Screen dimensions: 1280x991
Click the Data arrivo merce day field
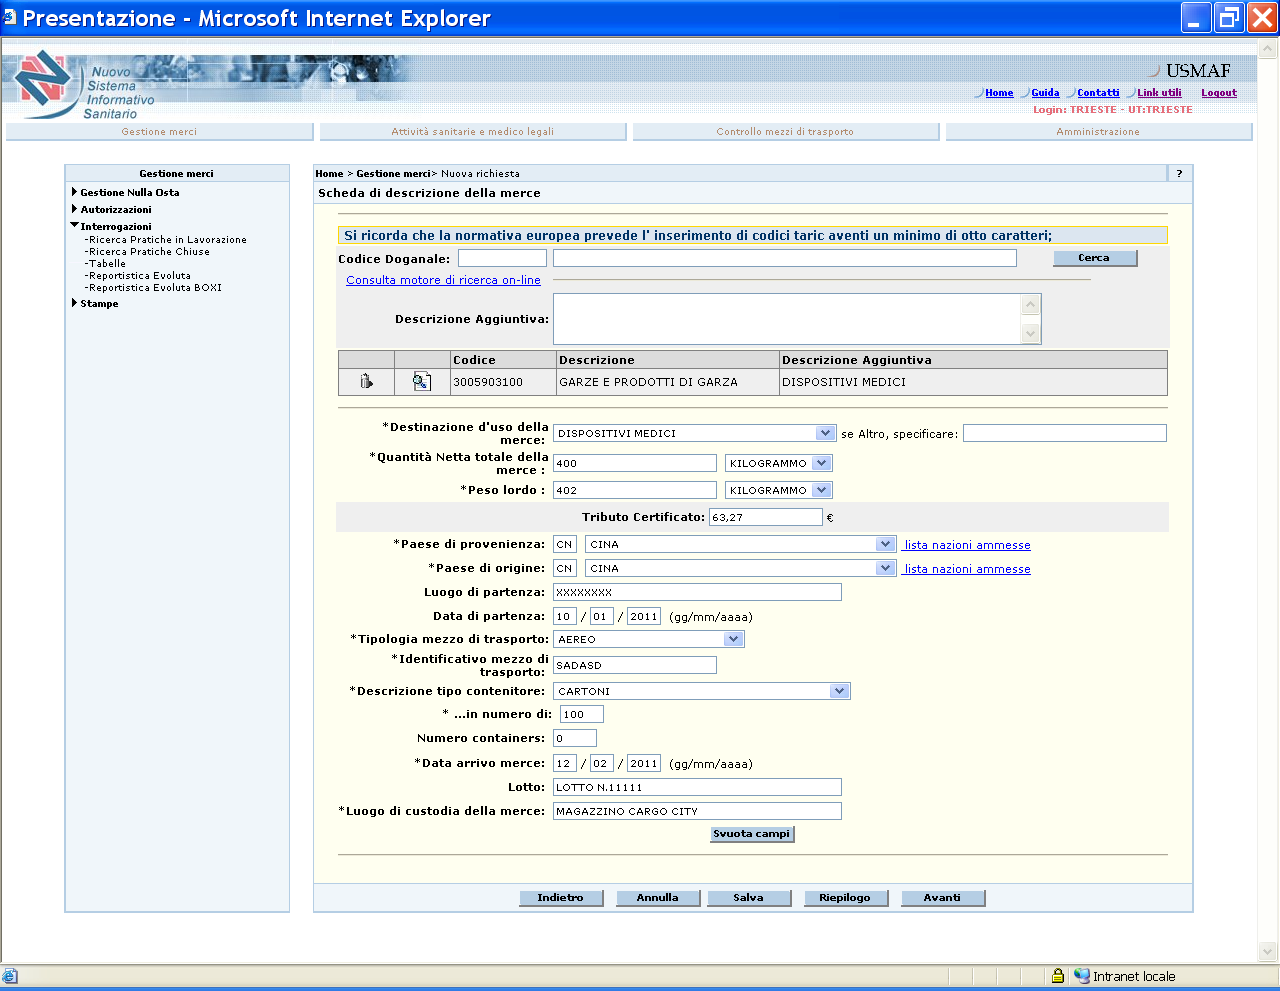click(565, 763)
